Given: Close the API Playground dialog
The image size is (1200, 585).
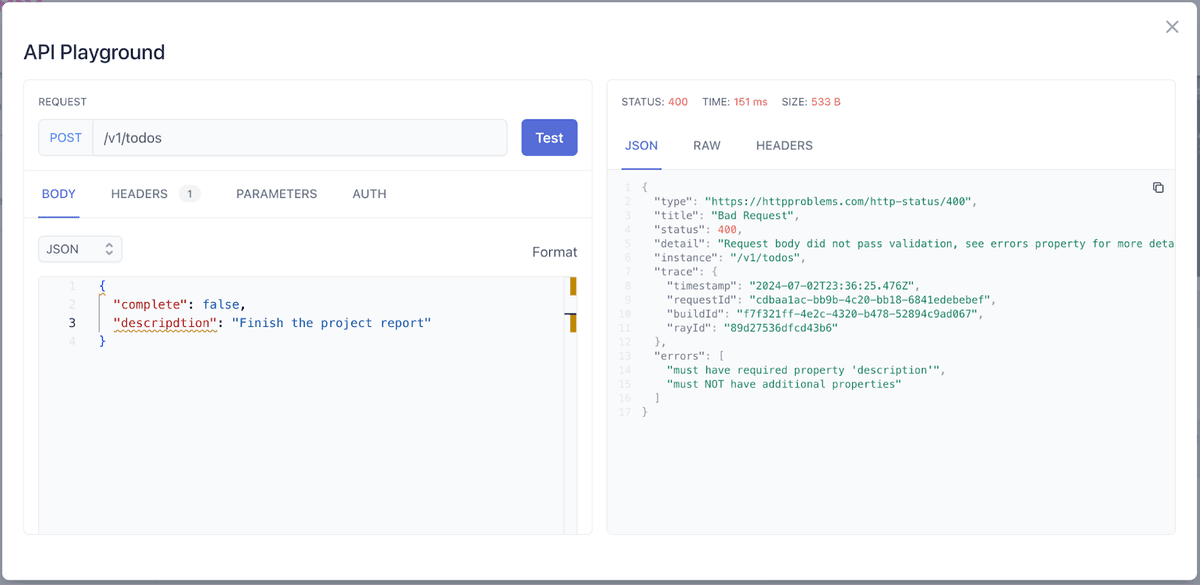Looking at the screenshot, I should [1171, 26].
